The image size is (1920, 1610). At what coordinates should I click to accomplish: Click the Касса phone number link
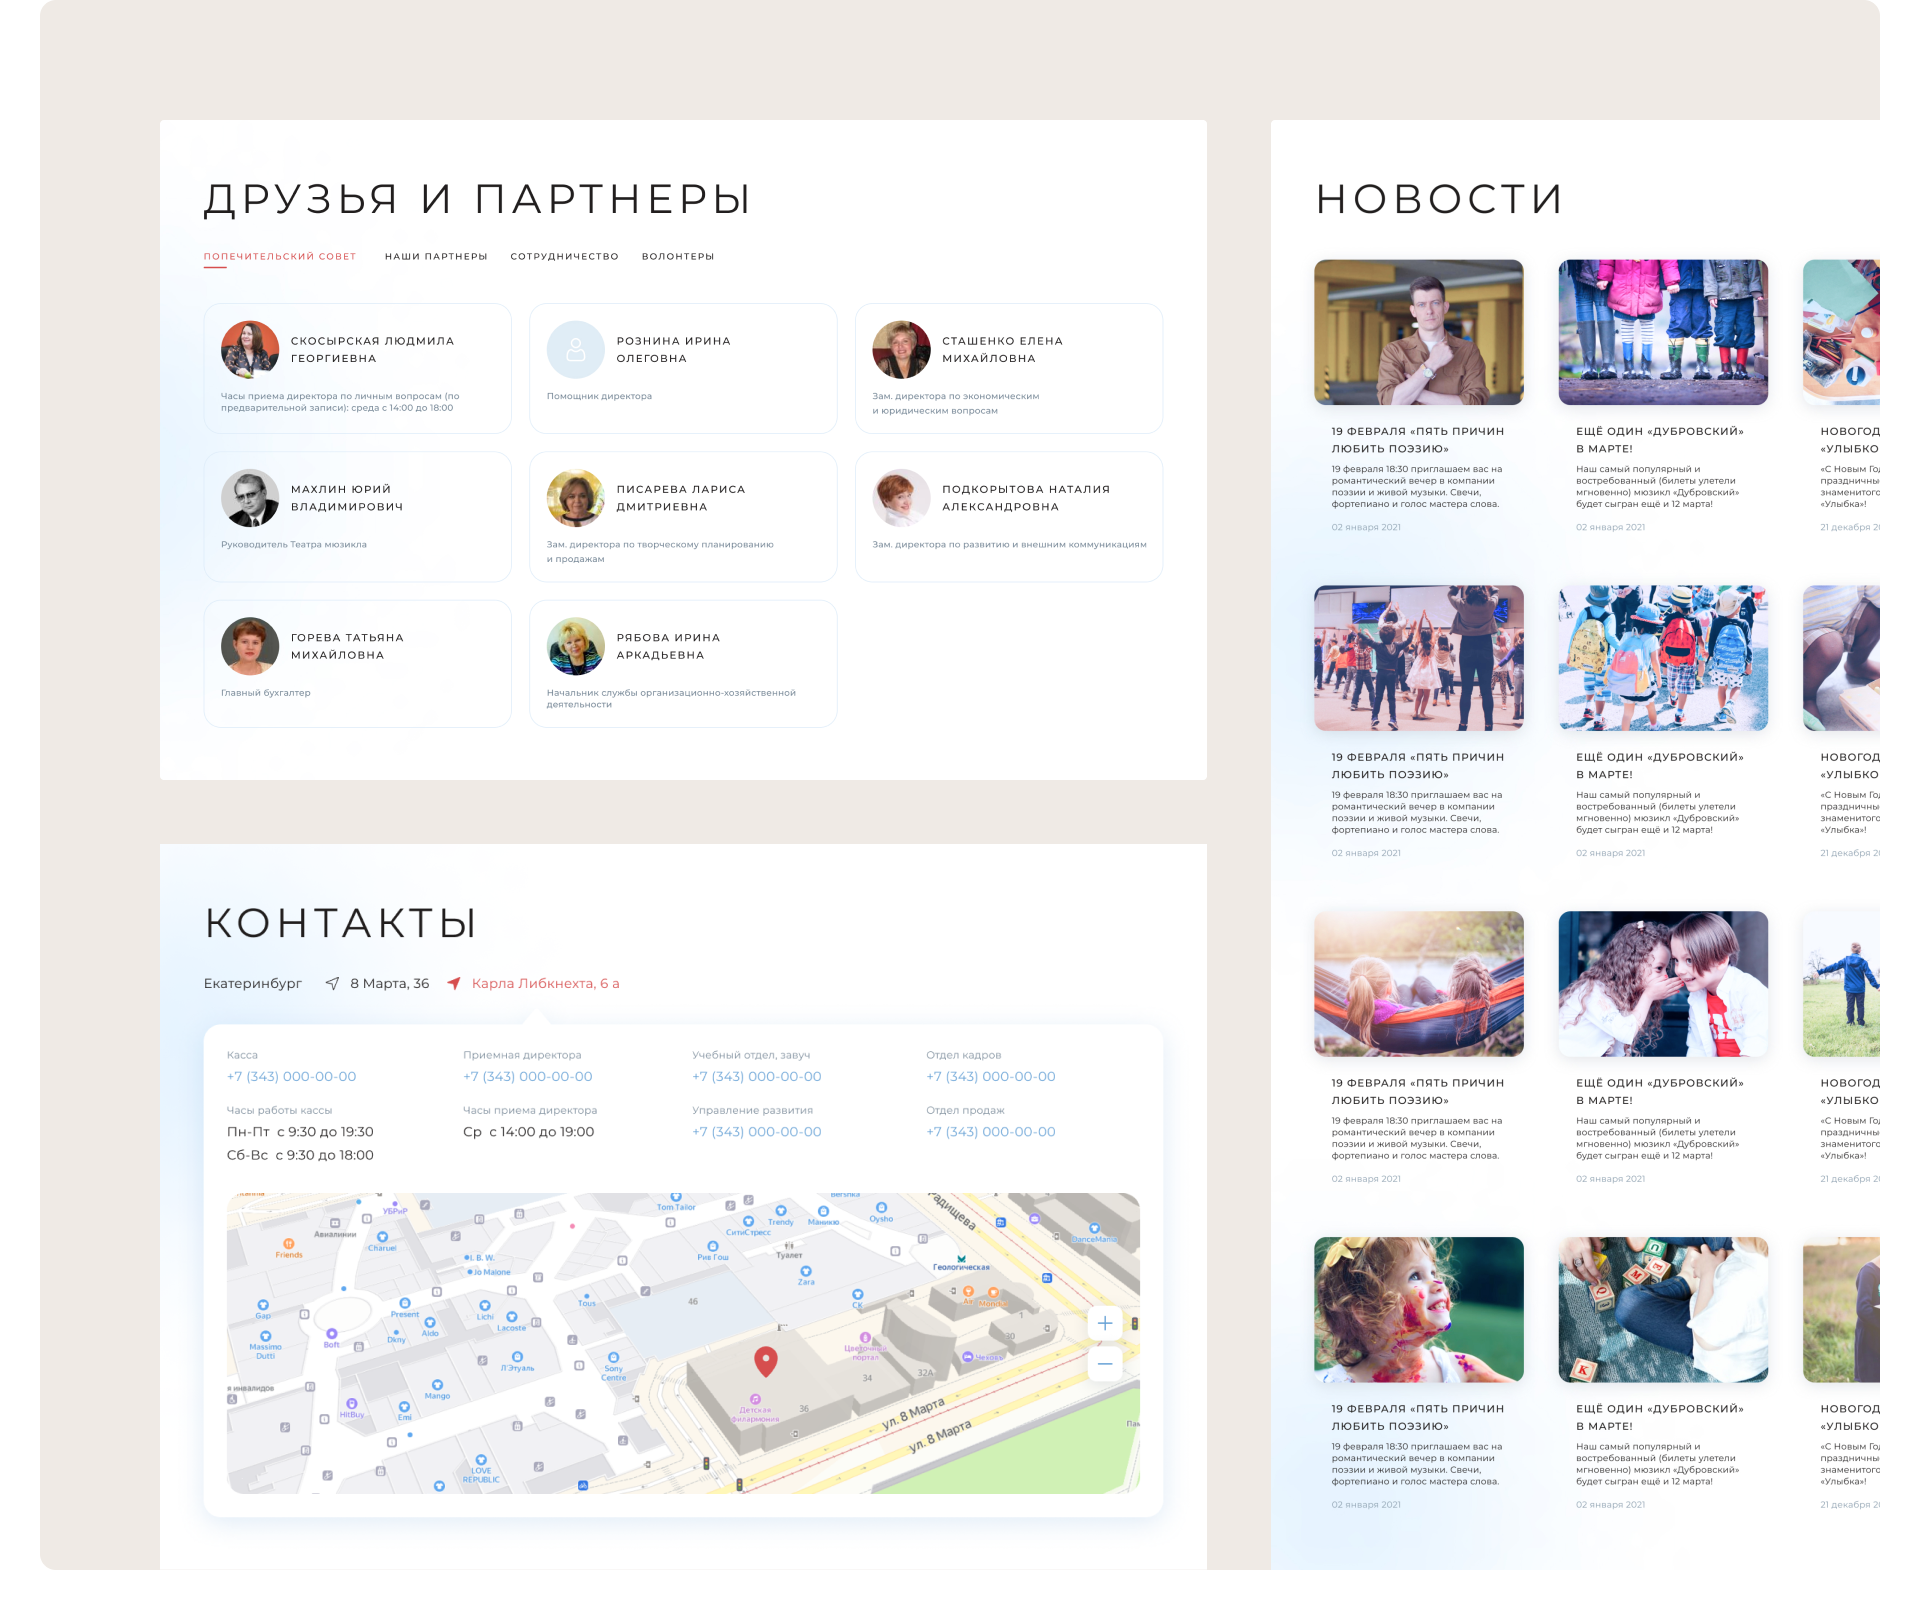coord(291,1076)
